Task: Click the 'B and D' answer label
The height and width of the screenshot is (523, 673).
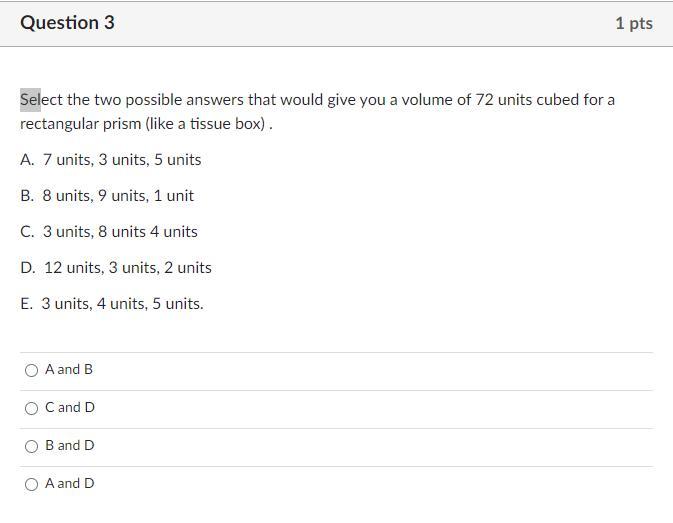Action: [x=70, y=445]
